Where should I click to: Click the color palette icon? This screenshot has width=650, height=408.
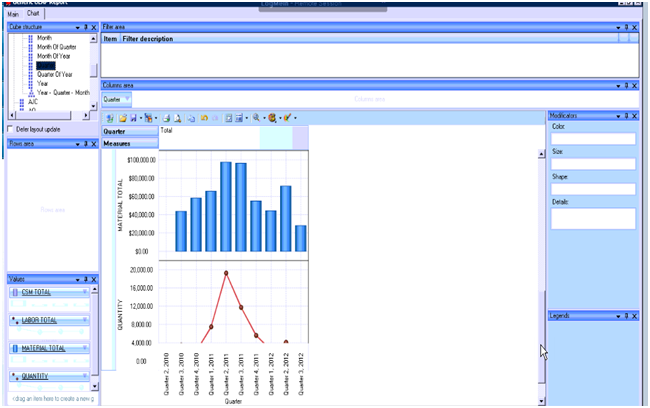[x=272, y=118]
